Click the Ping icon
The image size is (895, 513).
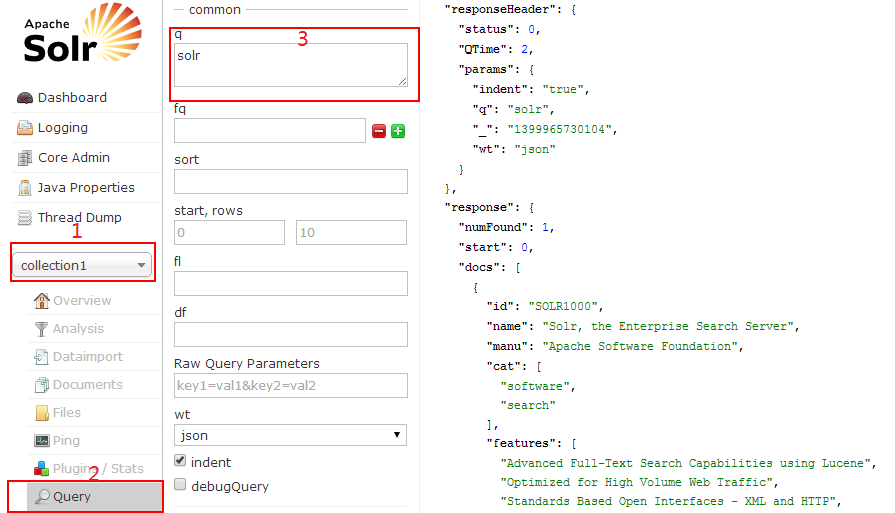point(42,441)
